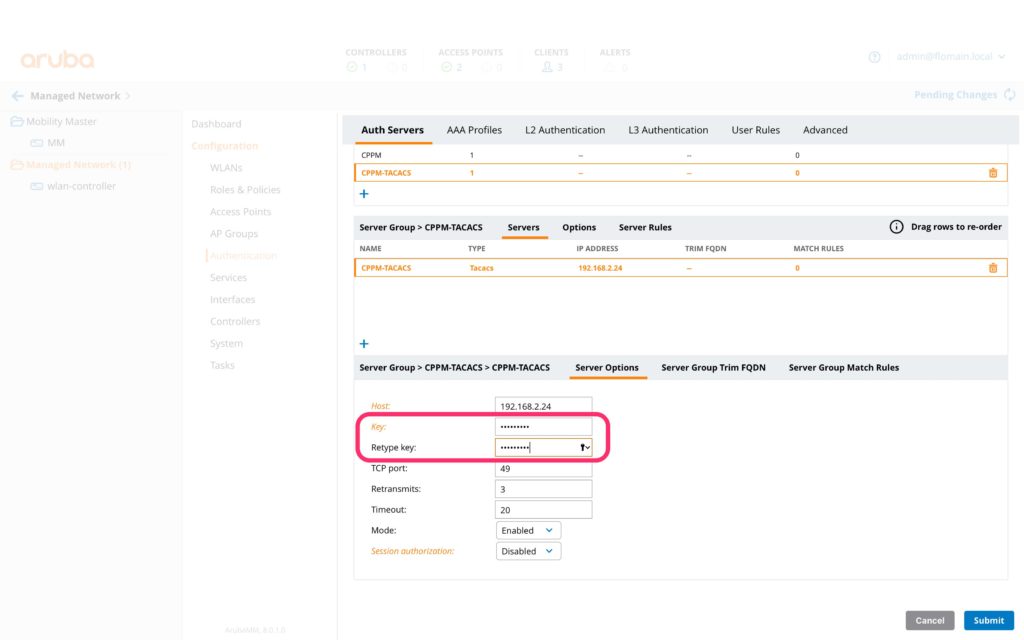Image resolution: width=1024 pixels, height=640 pixels.
Task: Cancel the pending changes
Action: (x=929, y=620)
